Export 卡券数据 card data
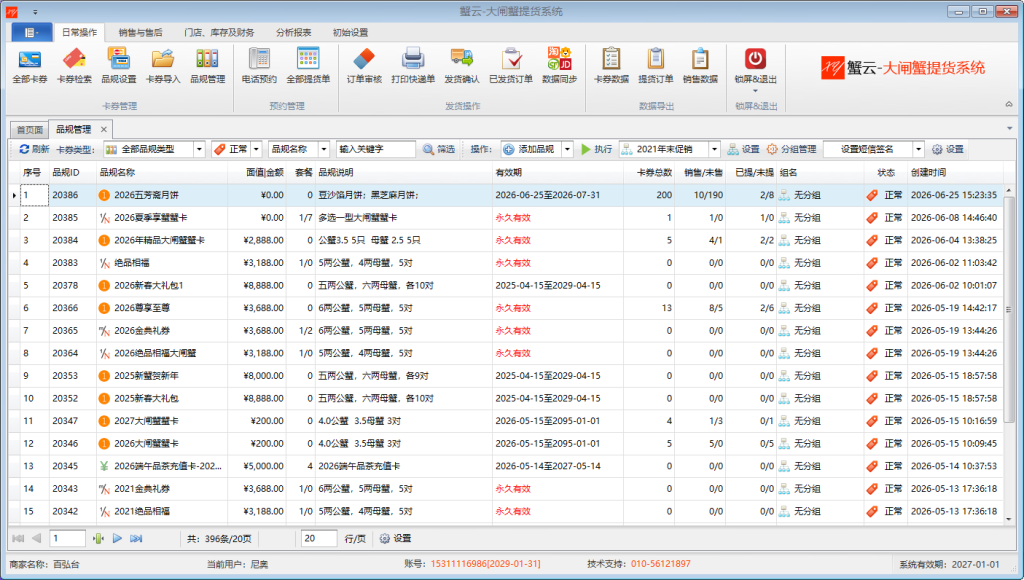This screenshot has width=1024, height=580. coord(611,67)
